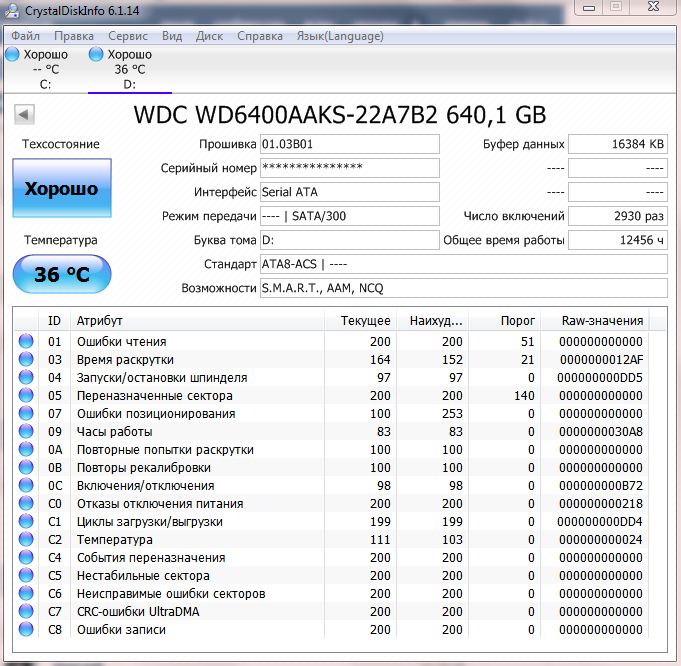Click the status orb for Нестабильные сектора
The height and width of the screenshot is (666, 681).
(x=26, y=575)
